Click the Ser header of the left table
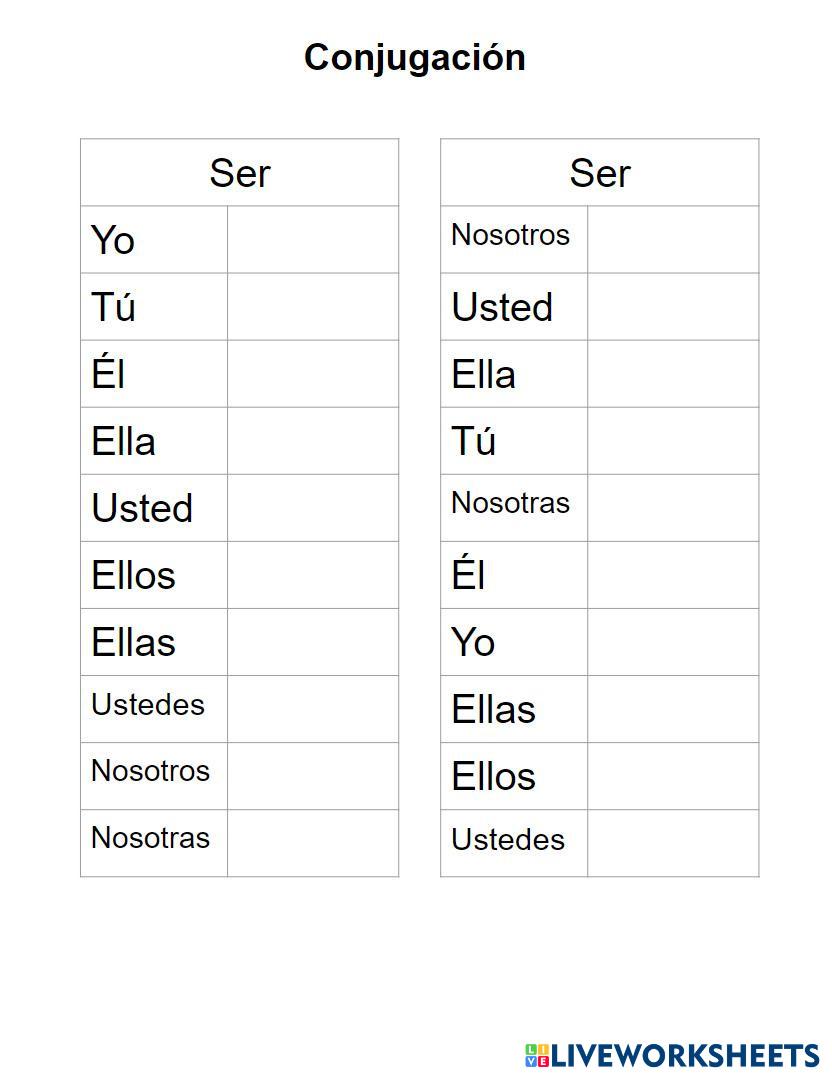 coord(240,173)
